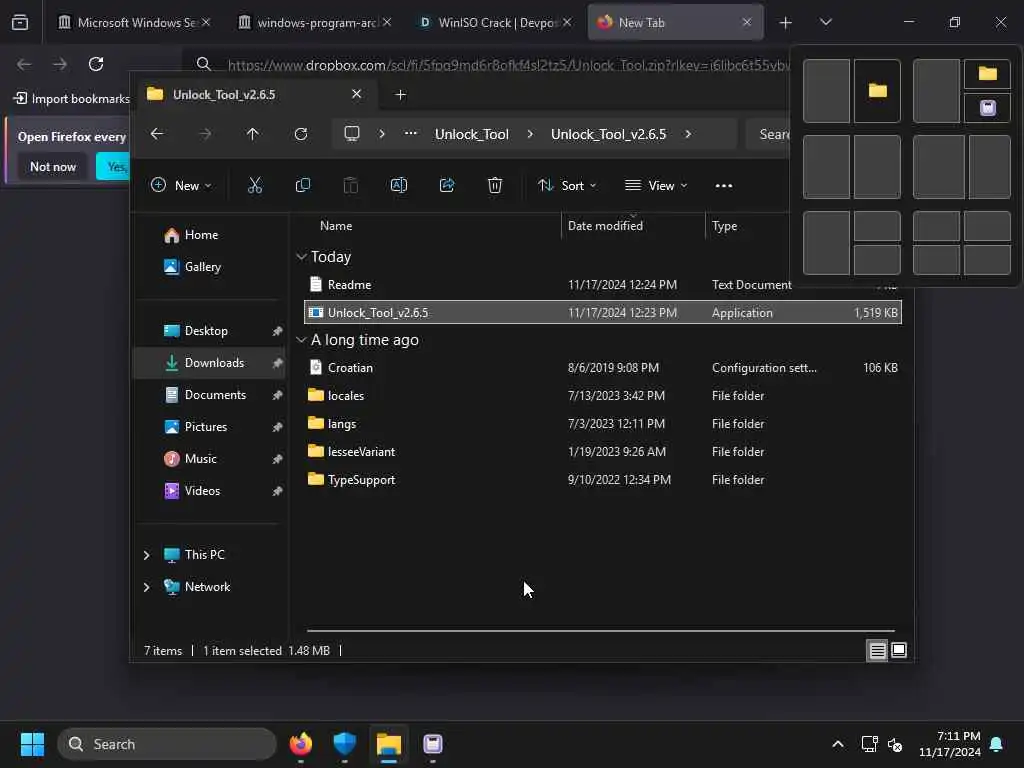Click the taskbar Search box
Image resolution: width=1024 pixels, height=768 pixels.
click(x=167, y=744)
